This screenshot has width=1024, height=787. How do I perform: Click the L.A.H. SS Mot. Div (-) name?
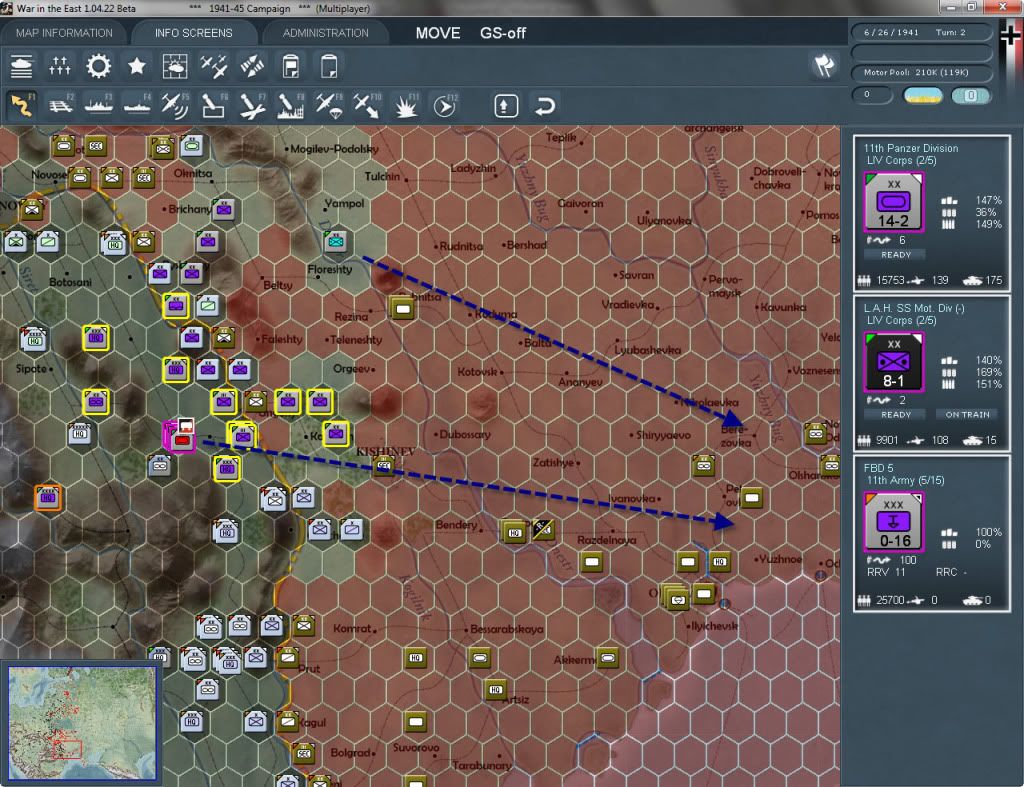914,308
